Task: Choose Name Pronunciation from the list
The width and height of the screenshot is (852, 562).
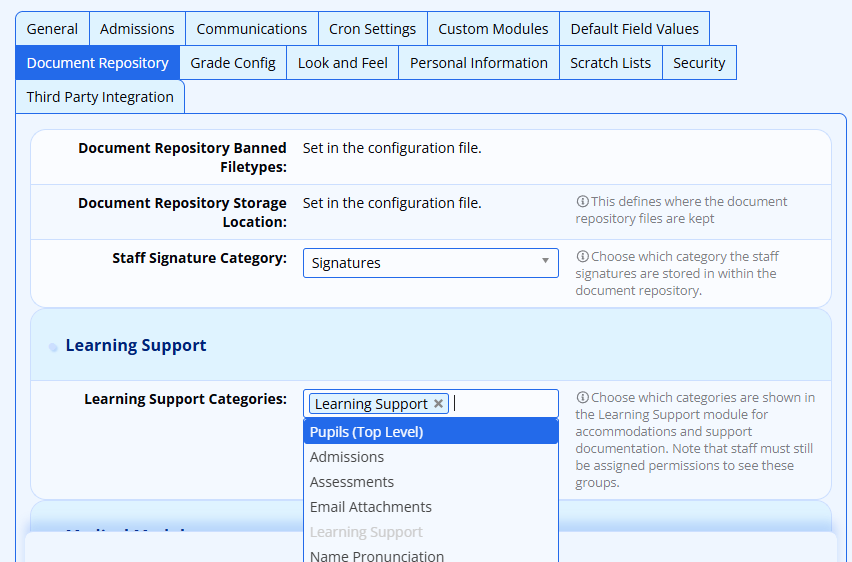Action: 377,555
